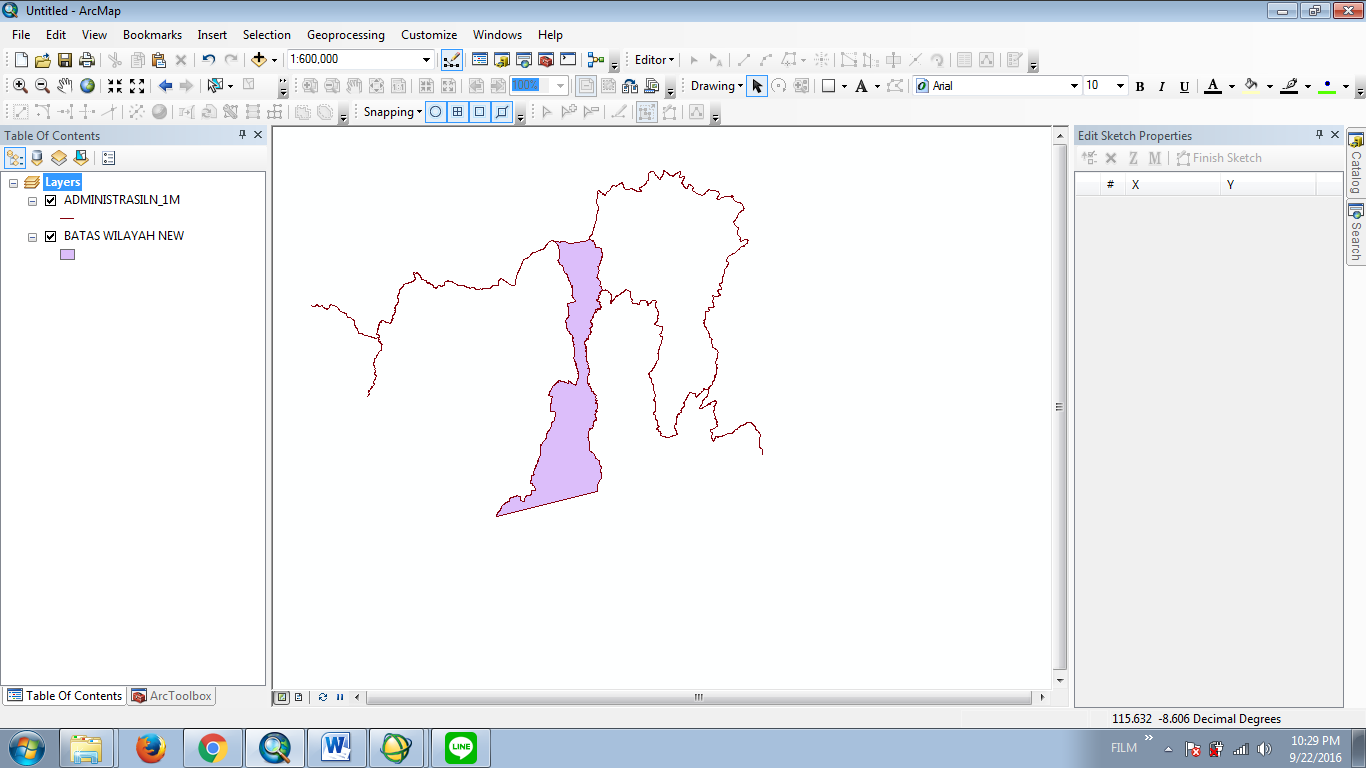Zoom to Full Extent globe
This screenshot has width=1366, height=768.
point(88,86)
